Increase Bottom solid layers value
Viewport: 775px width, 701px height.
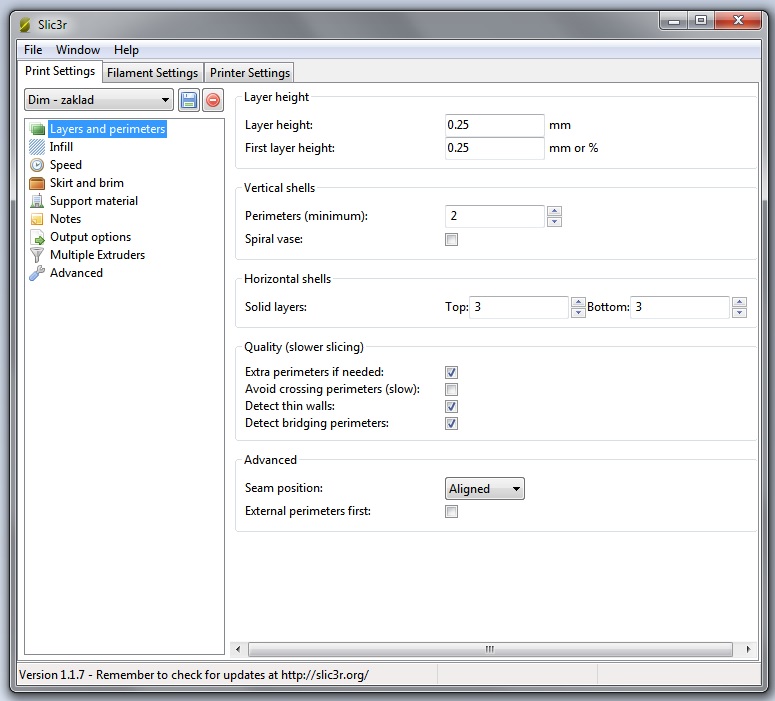click(739, 302)
